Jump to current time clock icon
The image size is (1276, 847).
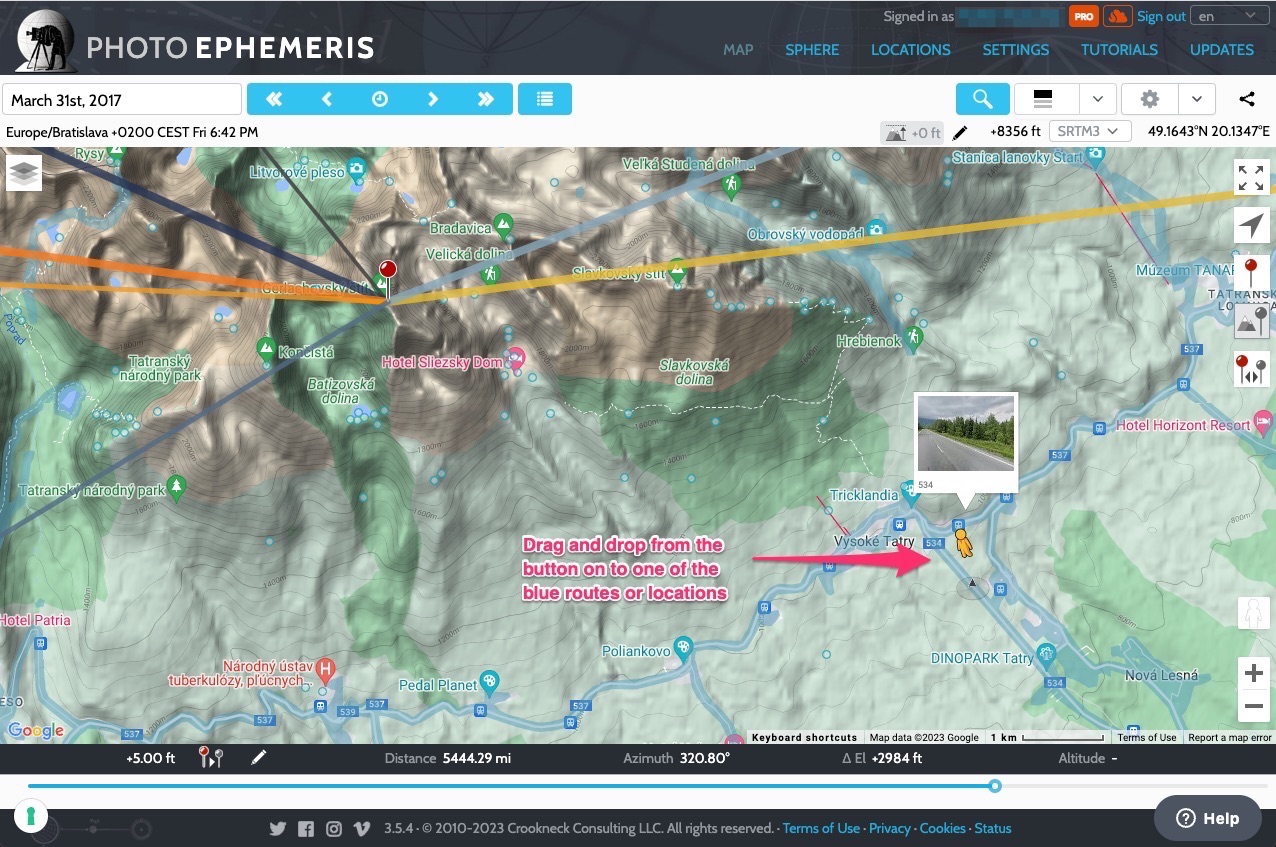[380, 99]
